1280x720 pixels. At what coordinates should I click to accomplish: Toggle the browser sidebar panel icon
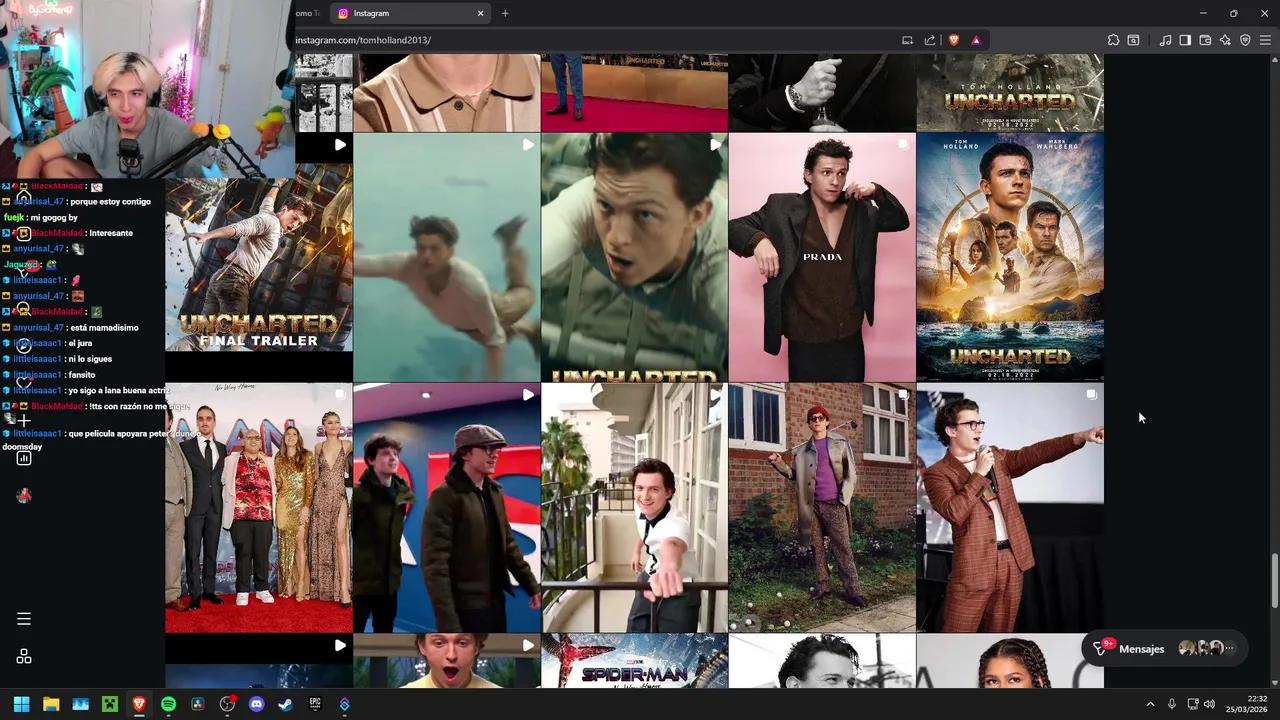point(1185,40)
